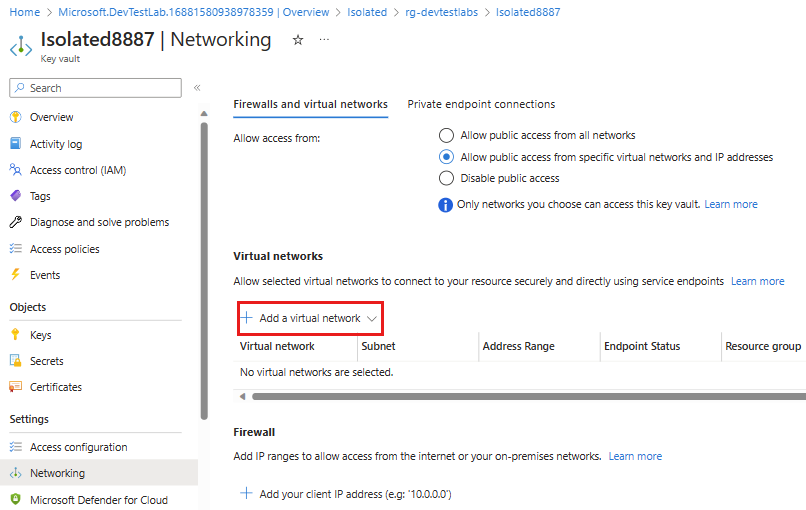This screenshot has width=806, height=510.
Task: Open the Isolated8887 breadcrumb link
Action: (528, 12)
